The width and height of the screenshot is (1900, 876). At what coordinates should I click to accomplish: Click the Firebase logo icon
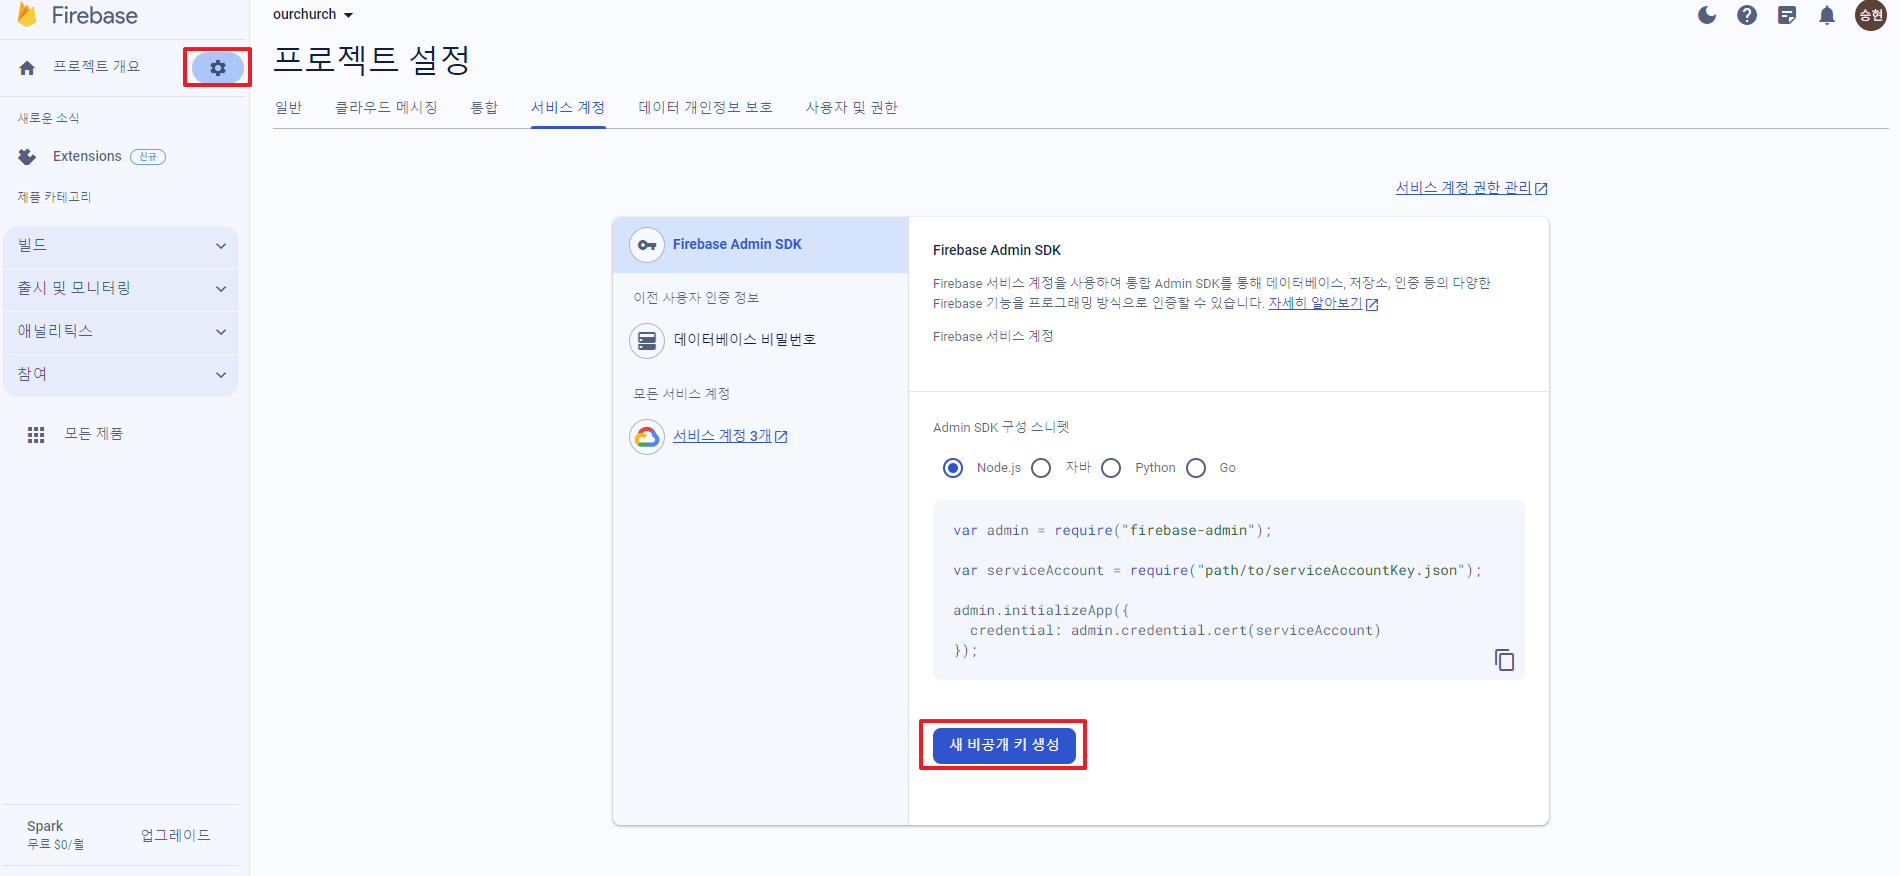point(27,15)
